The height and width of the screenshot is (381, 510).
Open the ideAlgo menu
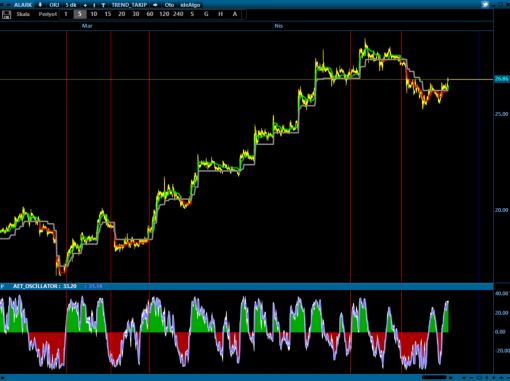190,5
